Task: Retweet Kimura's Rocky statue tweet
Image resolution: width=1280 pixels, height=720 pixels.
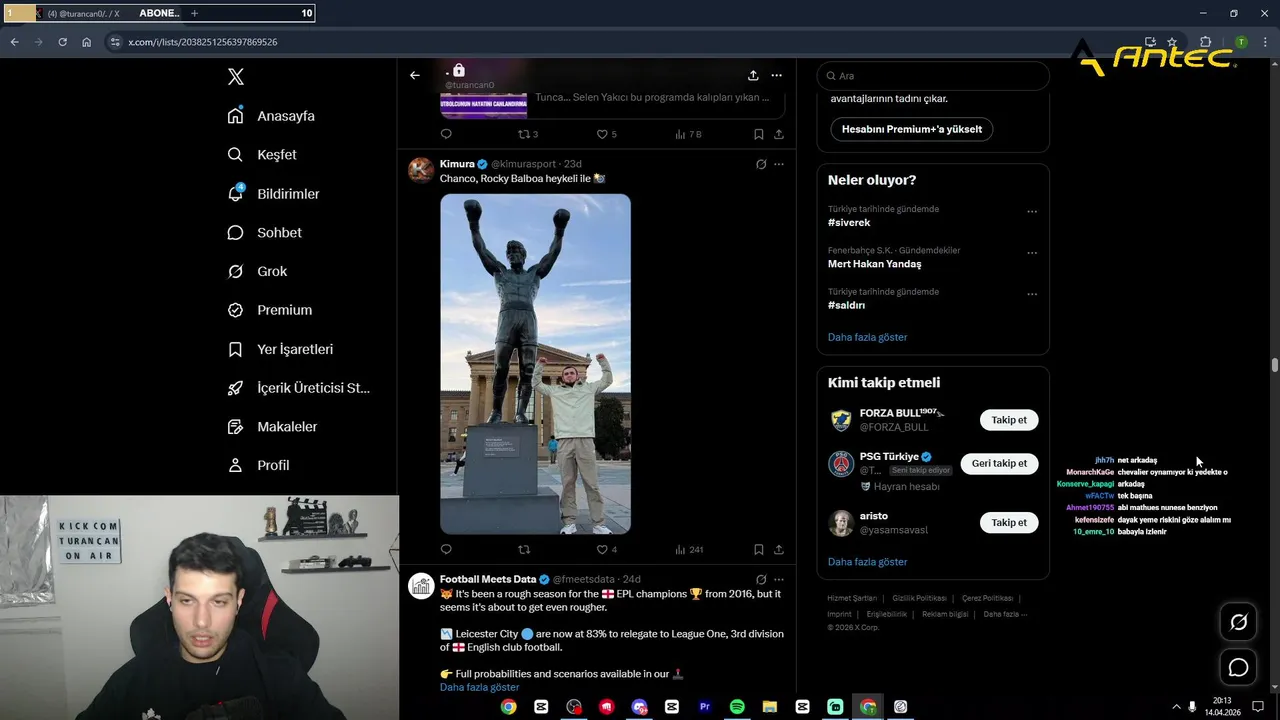Action: (x=524, y=549)
